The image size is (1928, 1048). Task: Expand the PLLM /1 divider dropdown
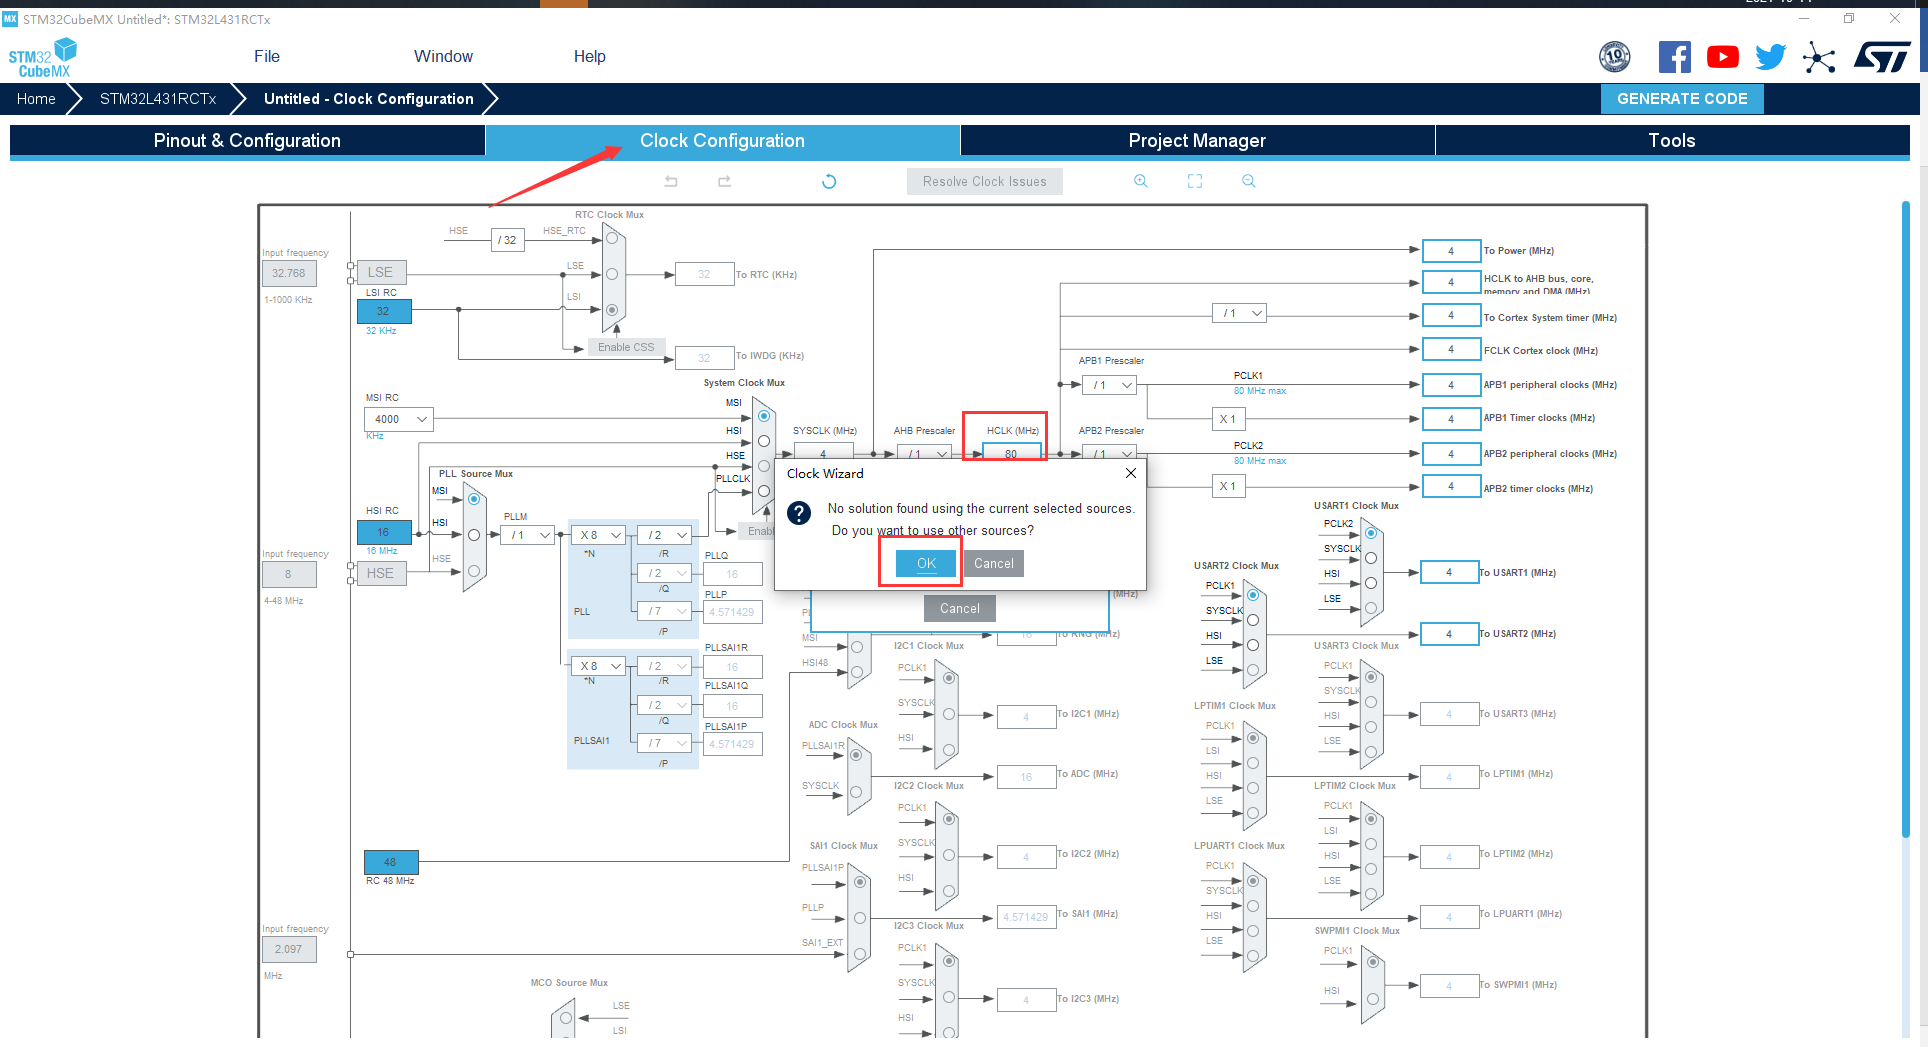[x=531, y=535]
